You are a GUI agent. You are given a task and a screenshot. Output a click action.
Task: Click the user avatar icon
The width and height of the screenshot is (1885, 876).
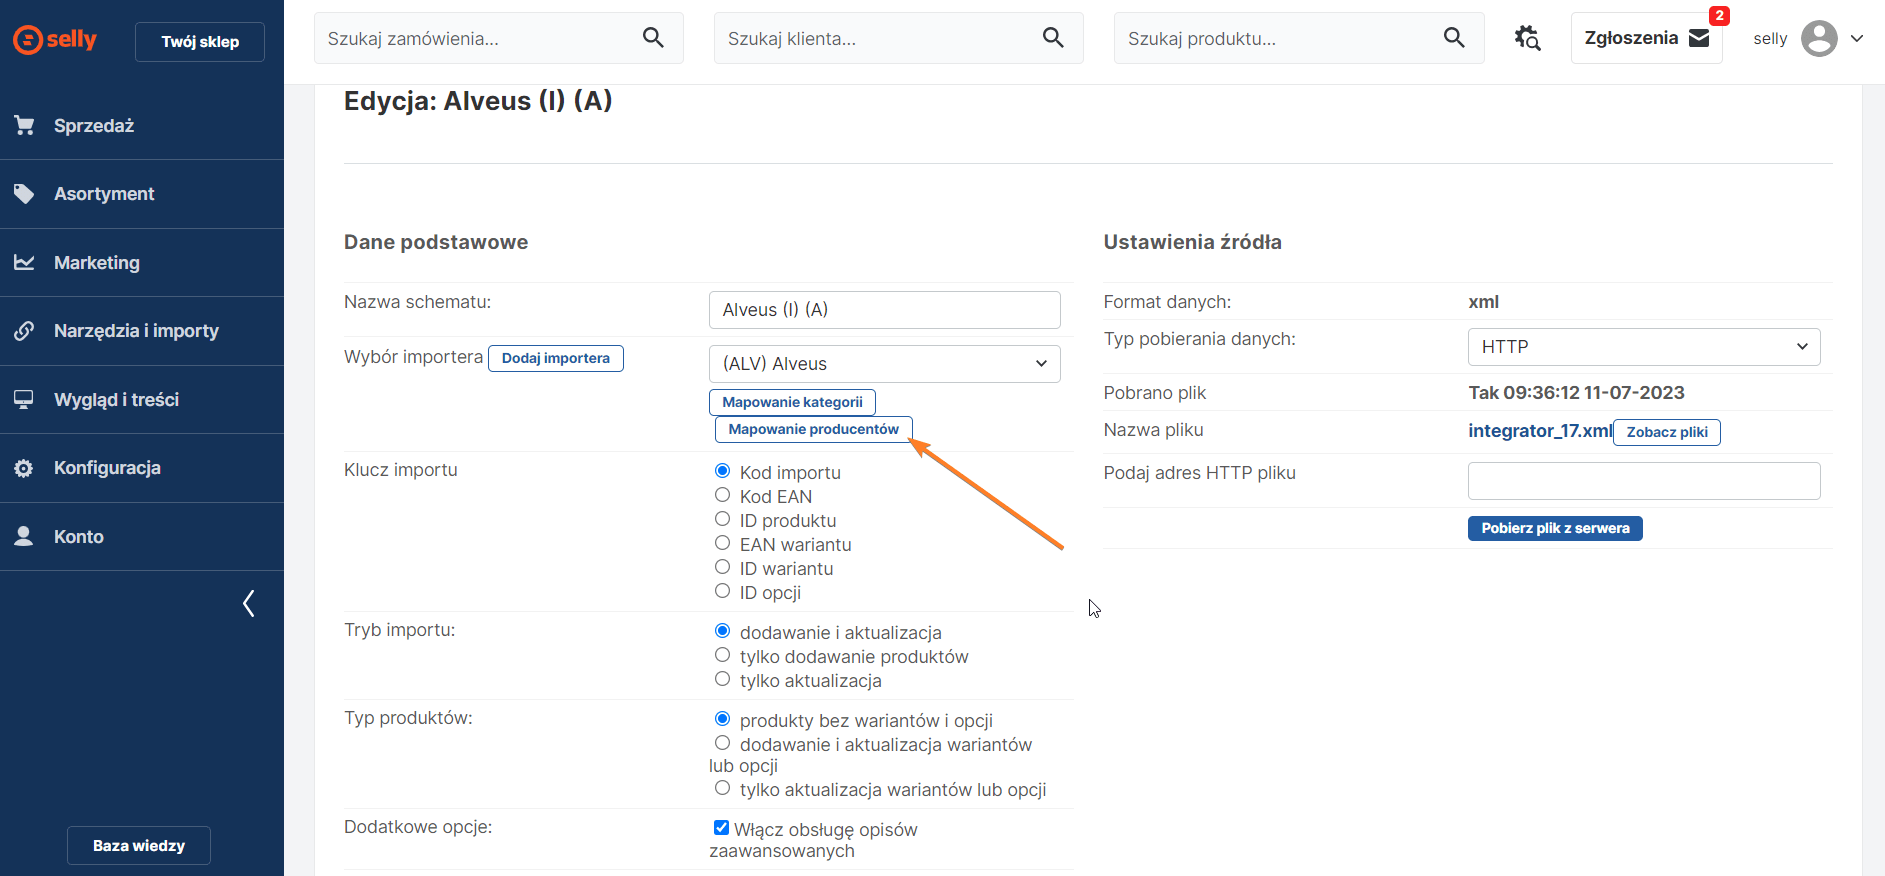[x=1819, y=39]
